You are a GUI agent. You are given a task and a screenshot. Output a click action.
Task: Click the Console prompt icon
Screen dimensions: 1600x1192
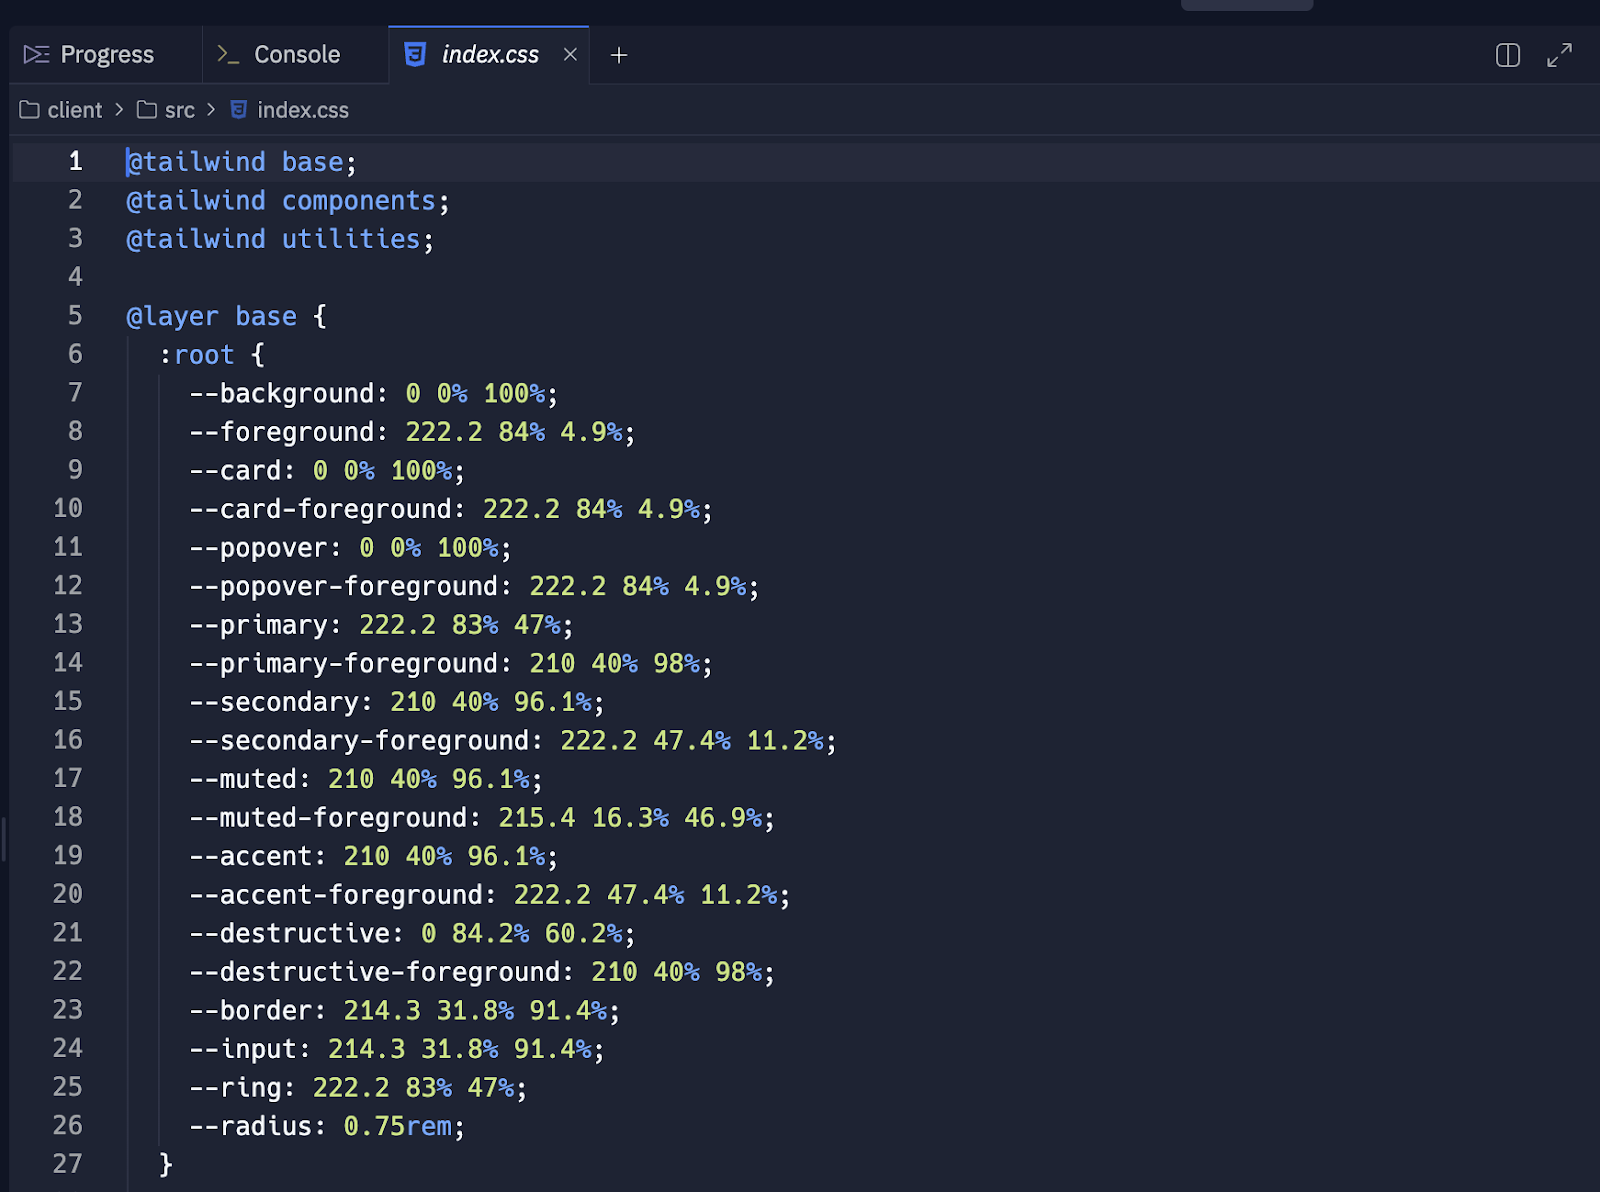point(228,55)
